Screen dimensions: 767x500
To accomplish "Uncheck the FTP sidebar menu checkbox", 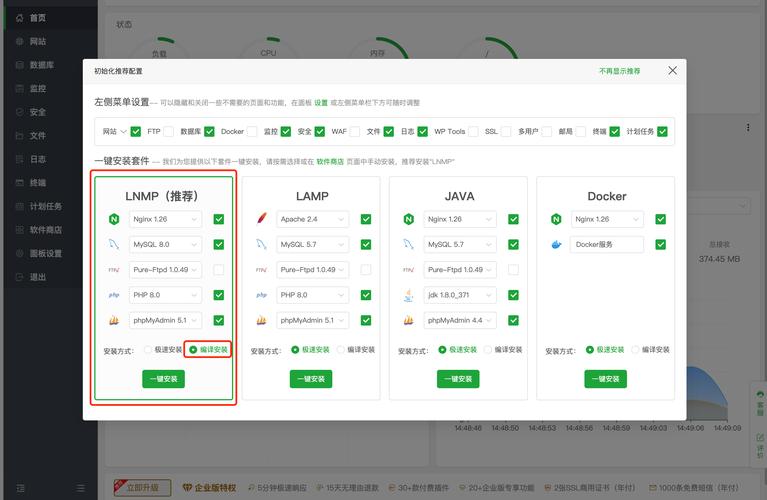I will (169, 131).
